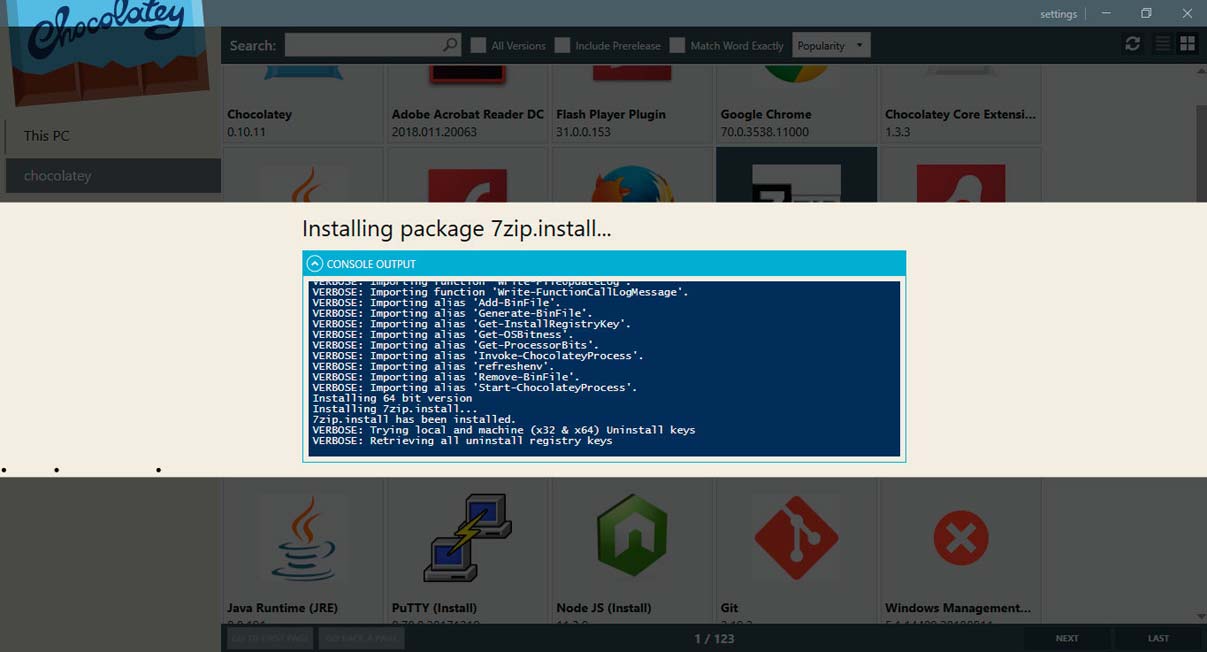Open settings link in title bar
Viewport: 1207px width, 652px height.
click(1058, 14)
